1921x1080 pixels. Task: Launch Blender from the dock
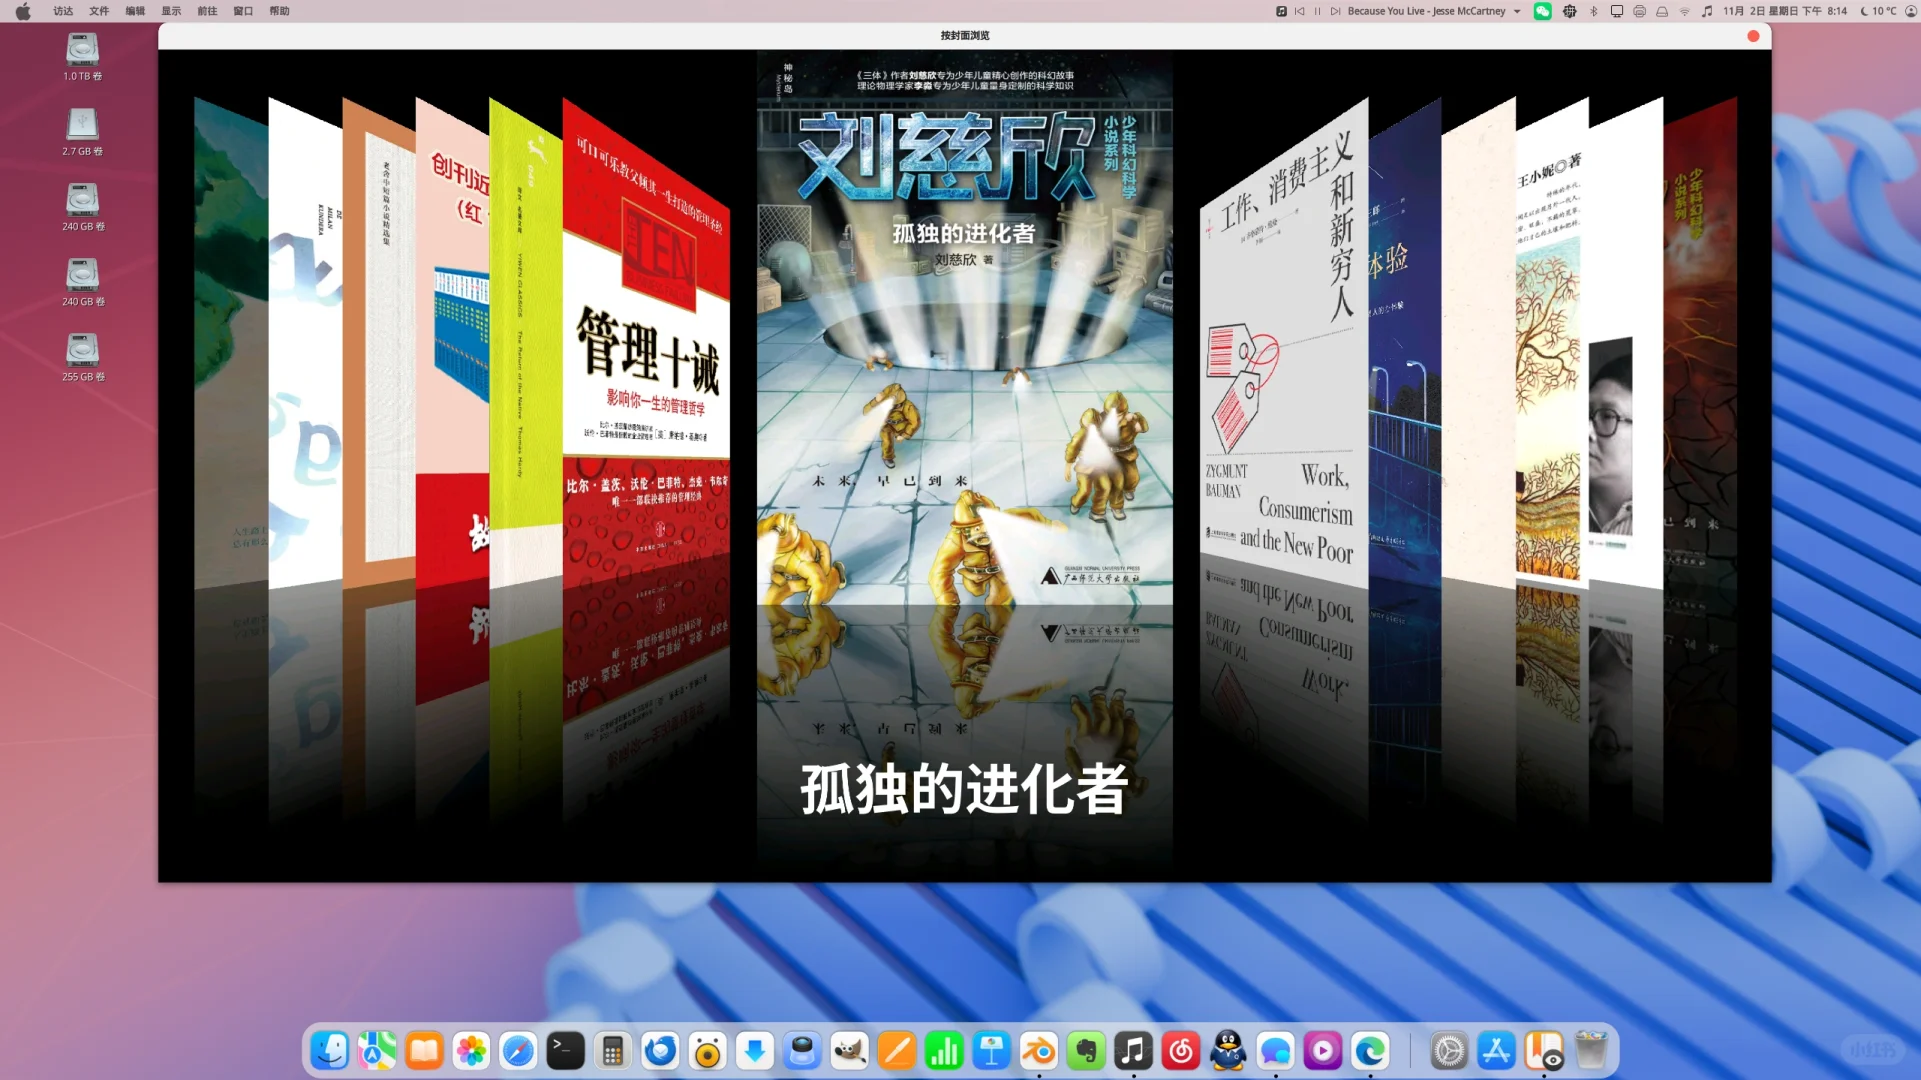(x=1039, y=1051)
